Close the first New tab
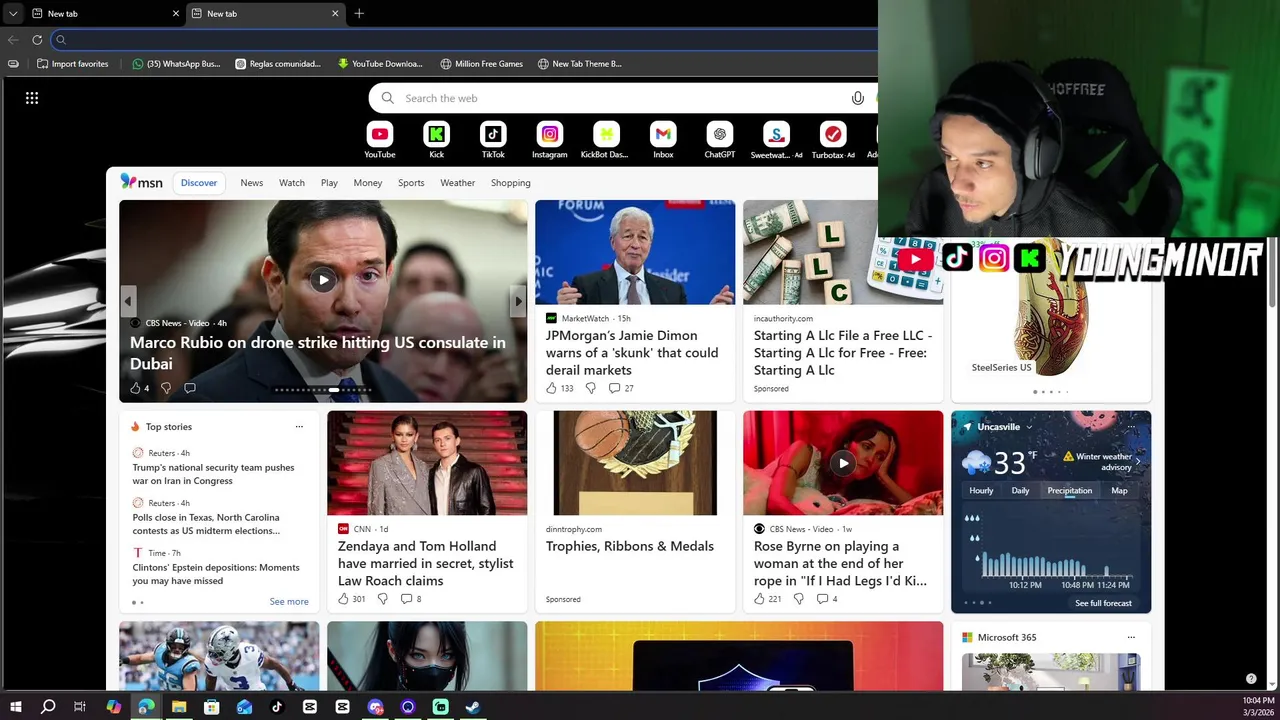The image size is (1280, 720). (176, 13)
